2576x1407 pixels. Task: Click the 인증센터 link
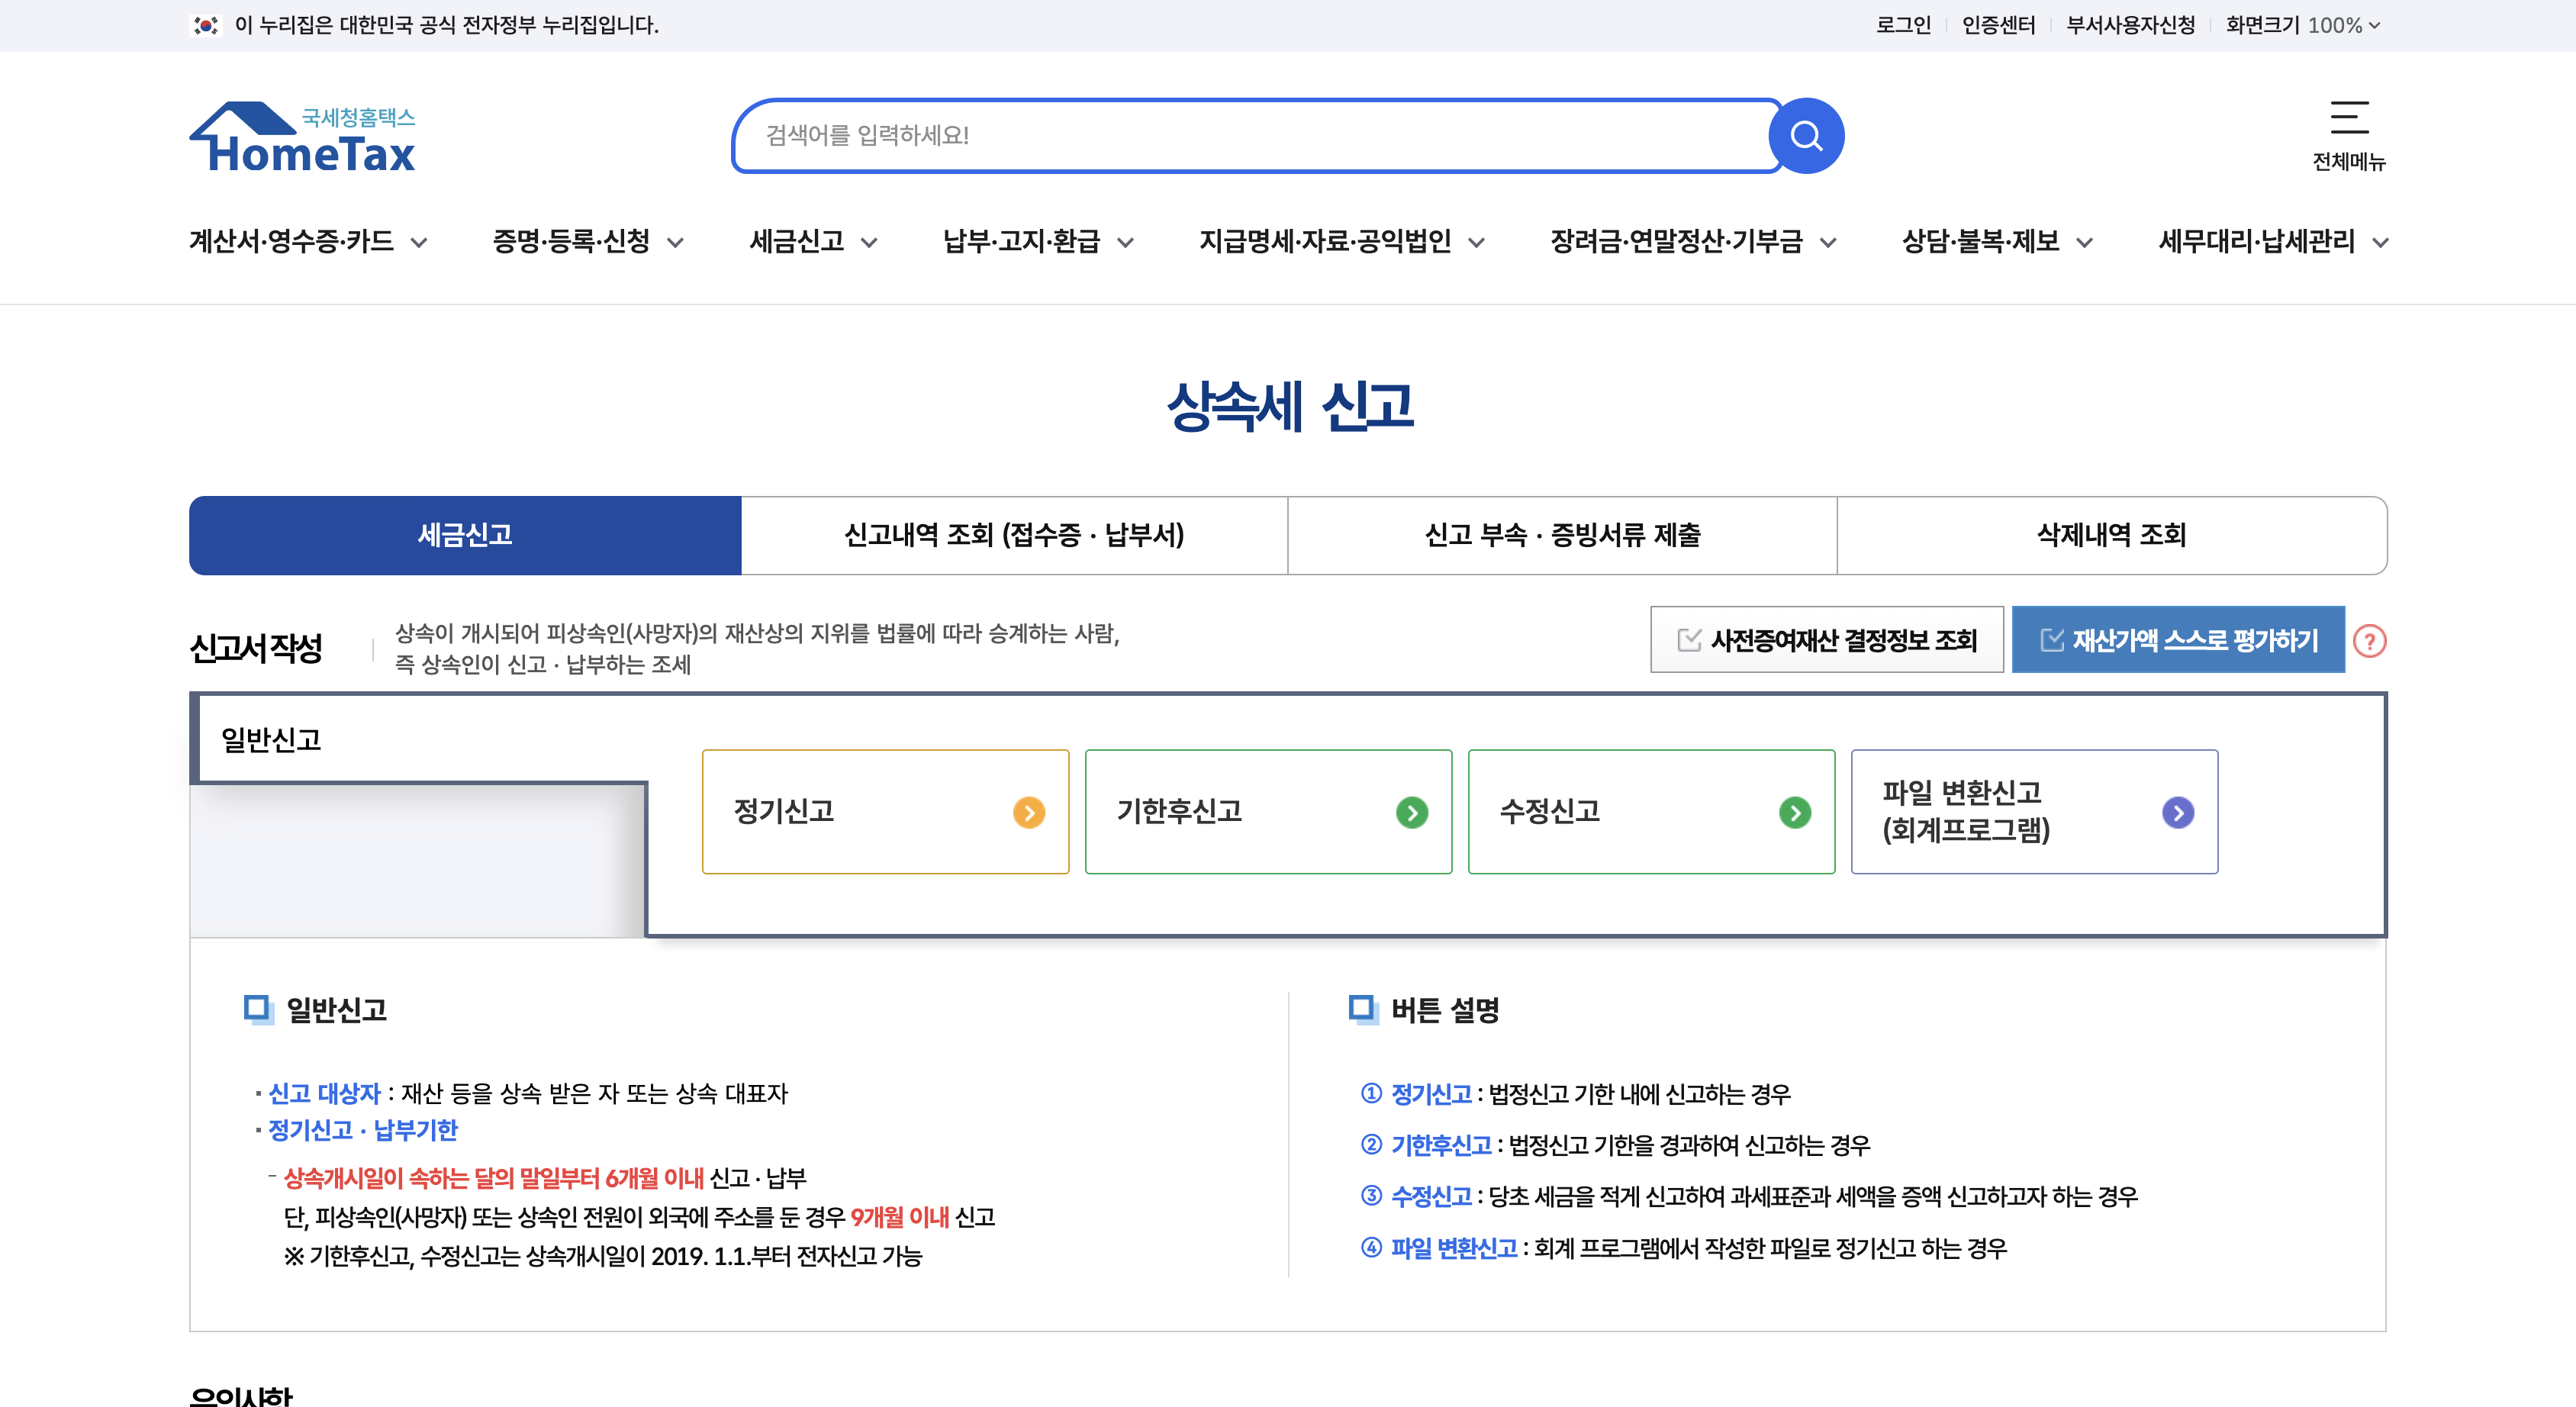pyautogui.click(x=1999, y=24)
